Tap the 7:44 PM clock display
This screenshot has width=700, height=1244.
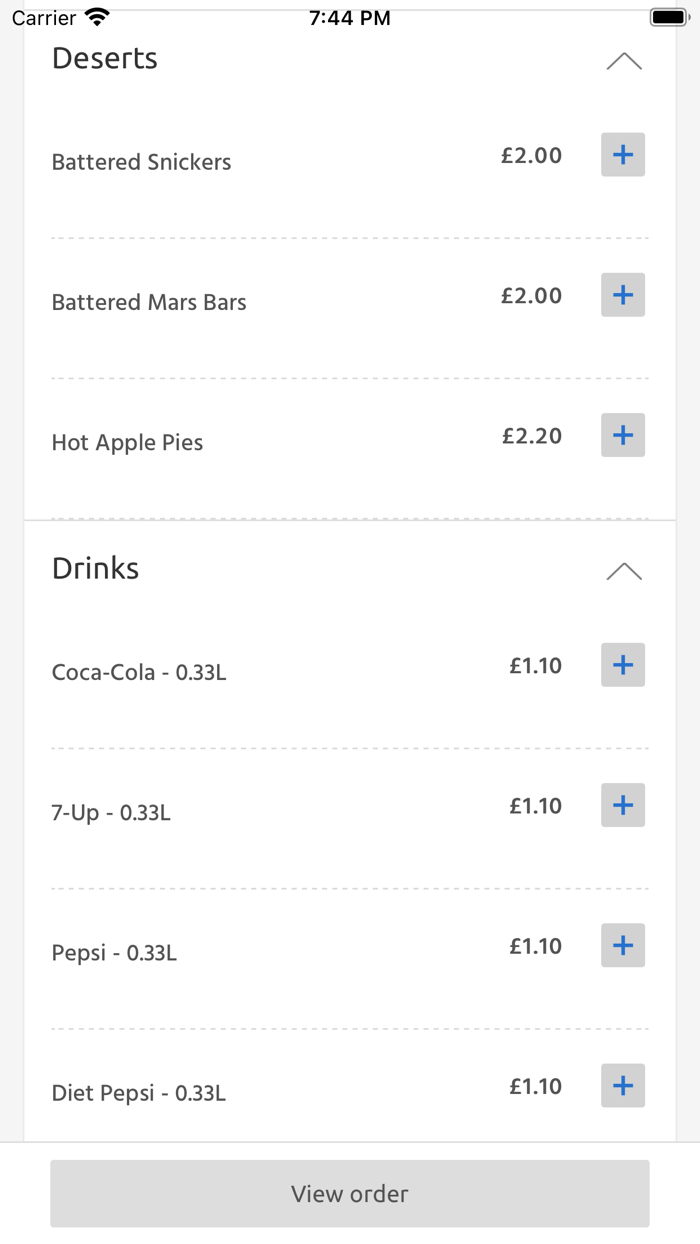click(348, 15)
